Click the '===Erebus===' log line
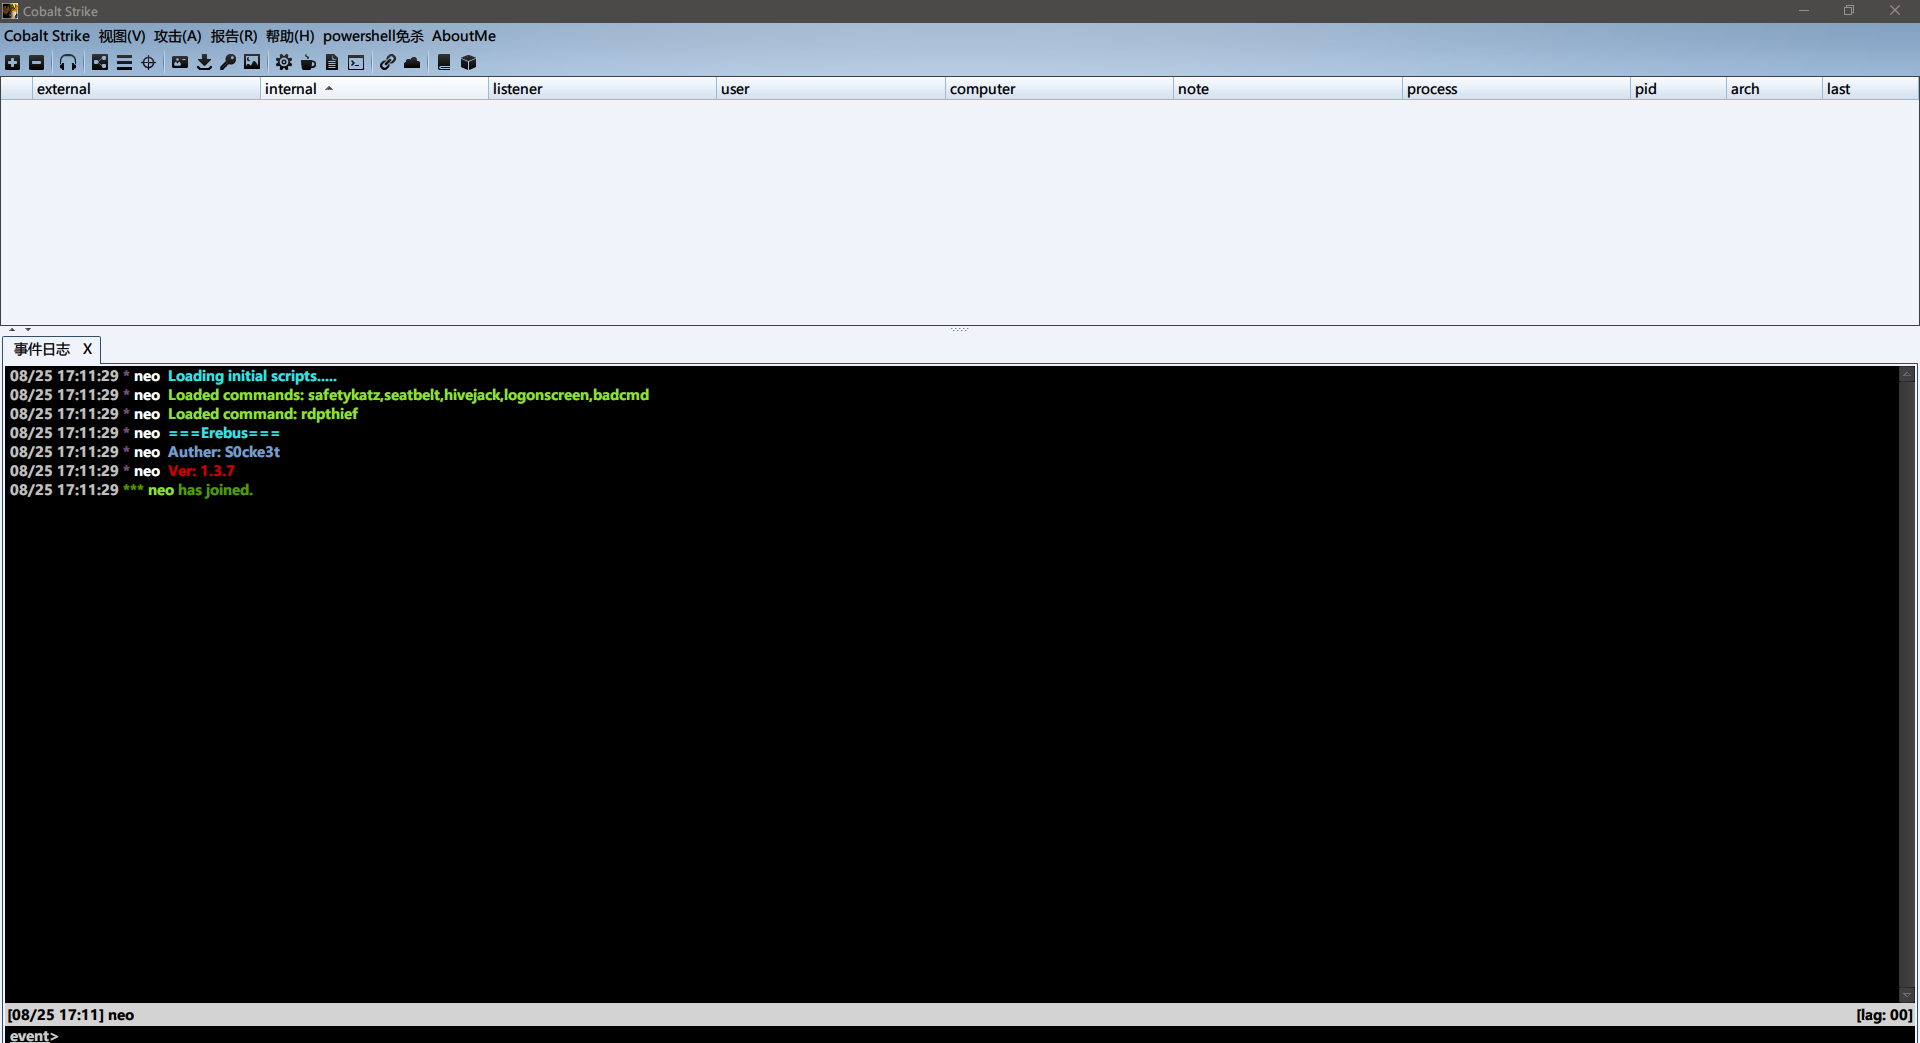1920x1043 pixels. coord(224,433)
